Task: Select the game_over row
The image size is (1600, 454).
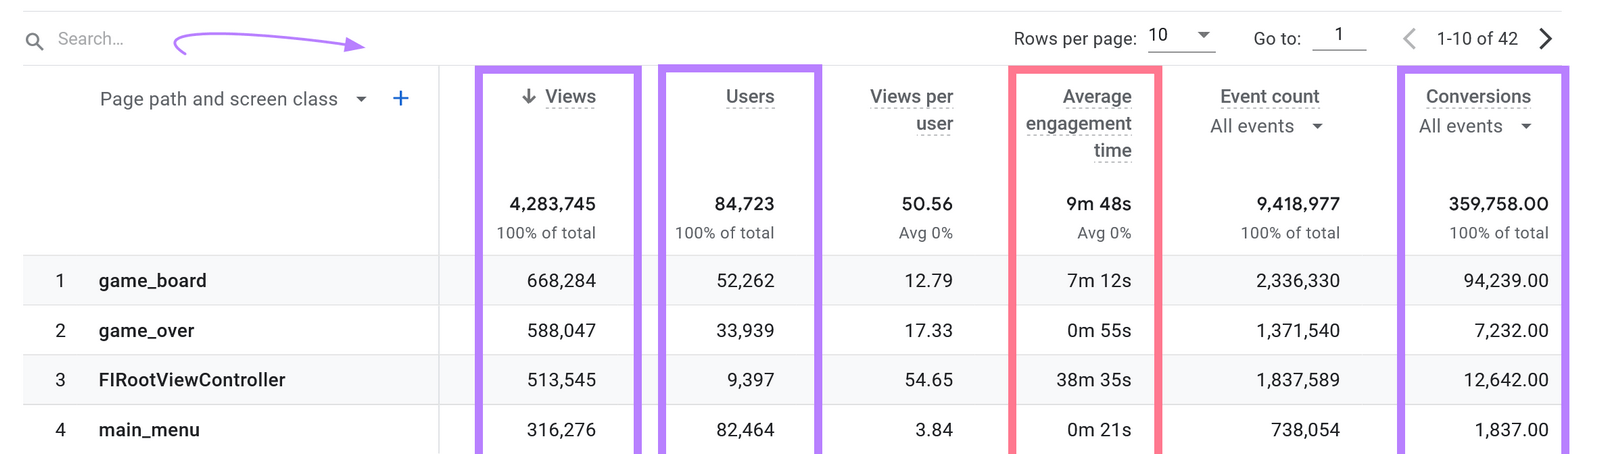Action: 146,331
